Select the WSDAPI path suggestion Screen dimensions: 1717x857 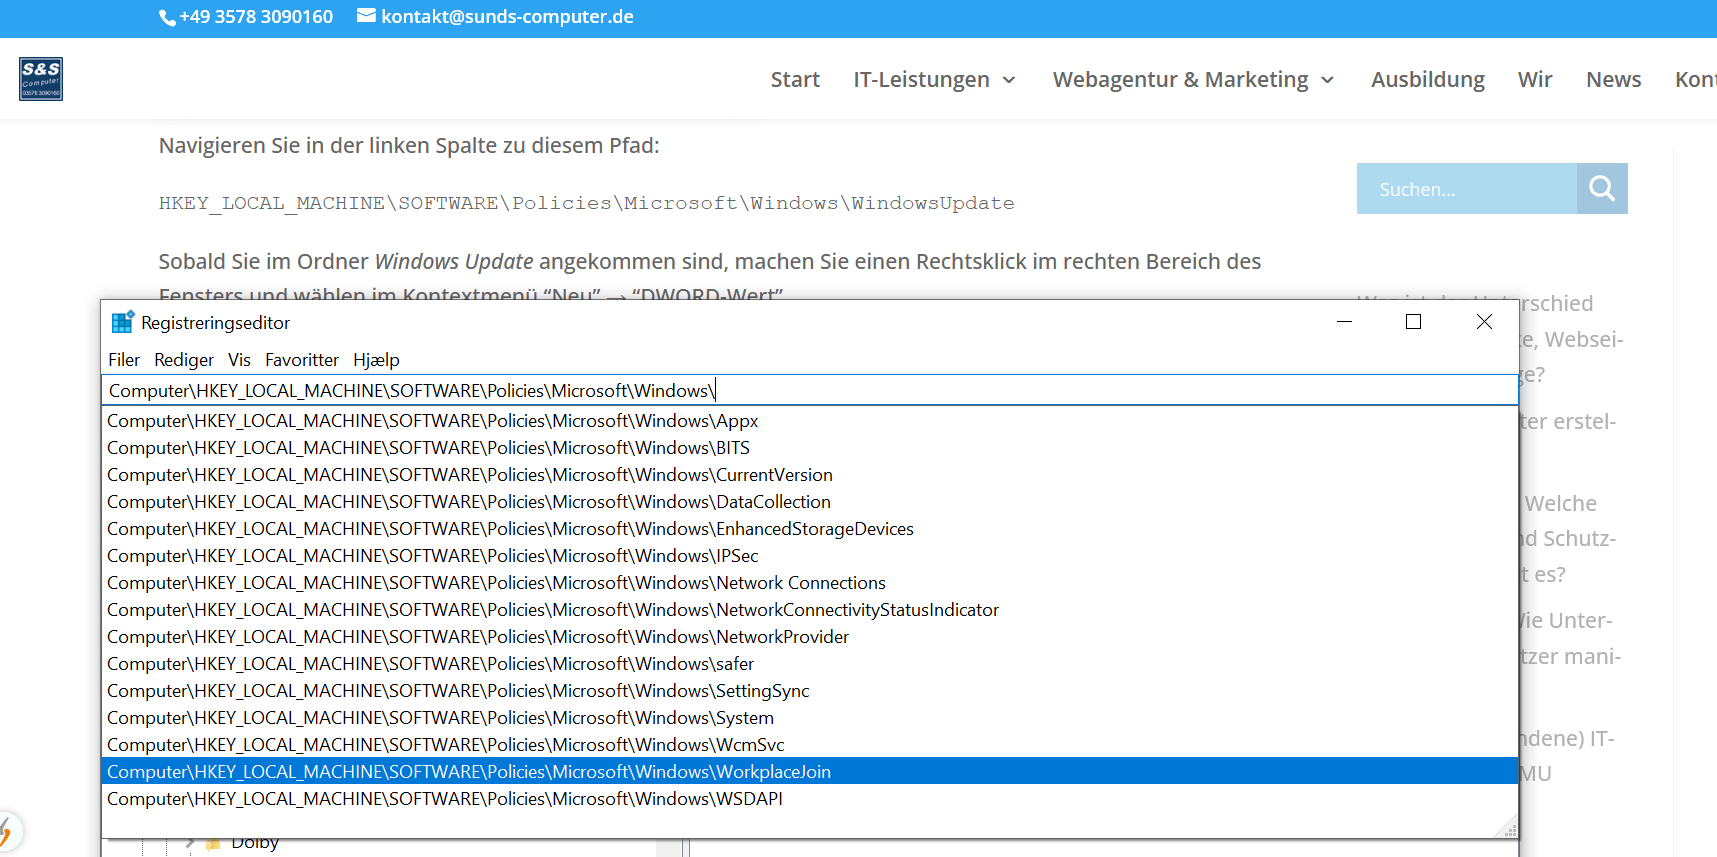[810, 799]
